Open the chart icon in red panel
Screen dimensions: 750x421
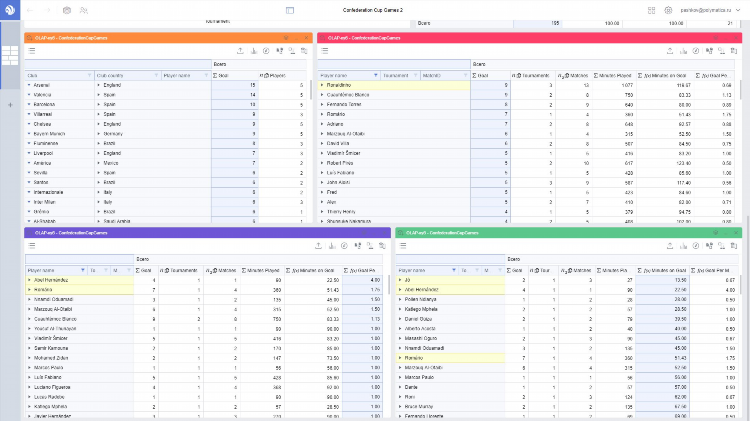[x=683, y=51]
